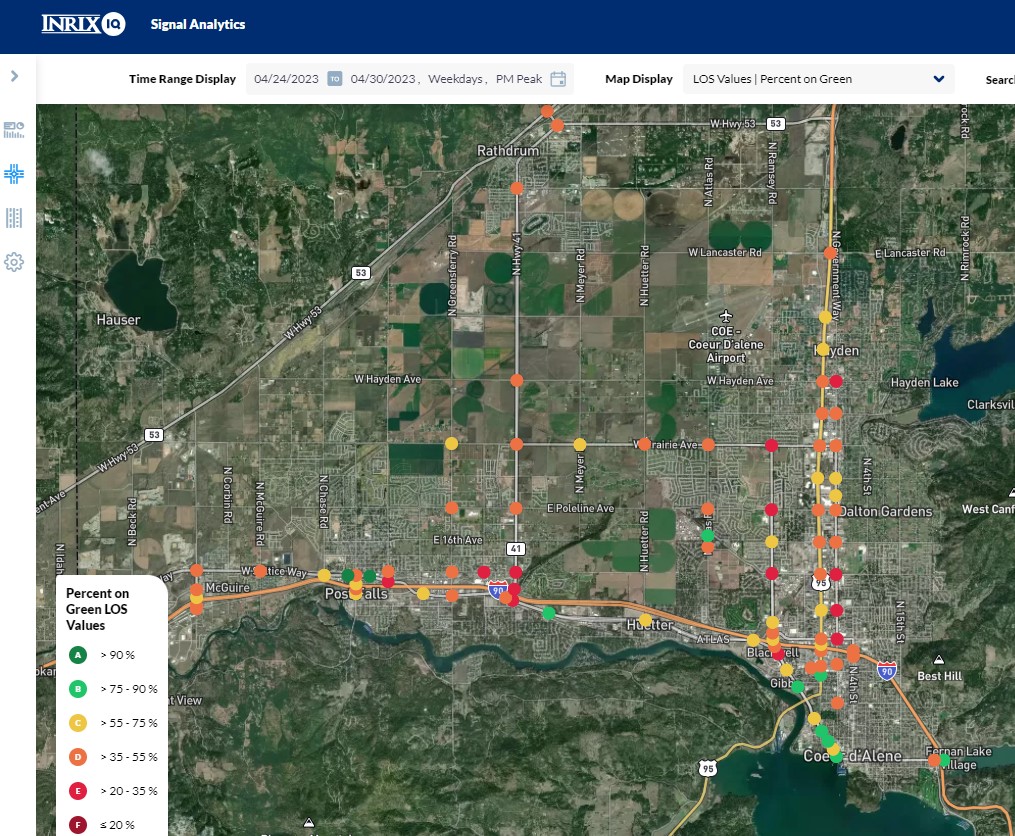Viewport: 1015px width, 836px height.
Task: Select the intersection analysis sidebar icon
Action: [14, 174]
